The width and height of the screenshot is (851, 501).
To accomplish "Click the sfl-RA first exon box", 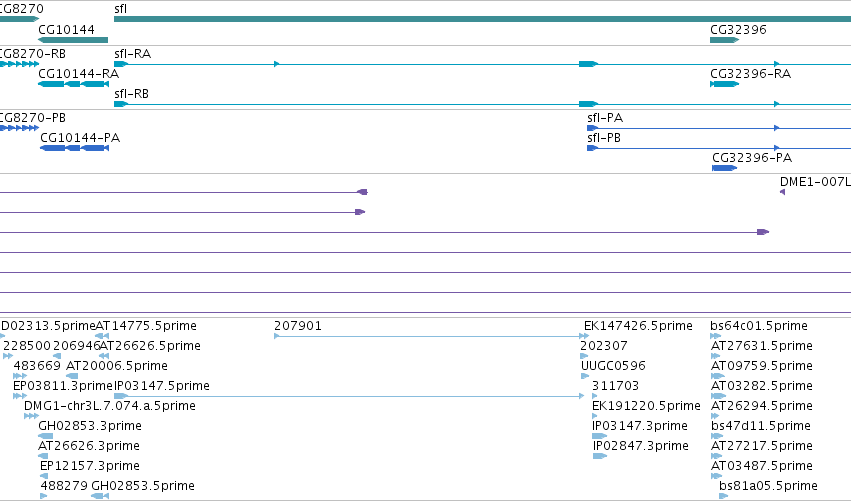I will (121, 64).
